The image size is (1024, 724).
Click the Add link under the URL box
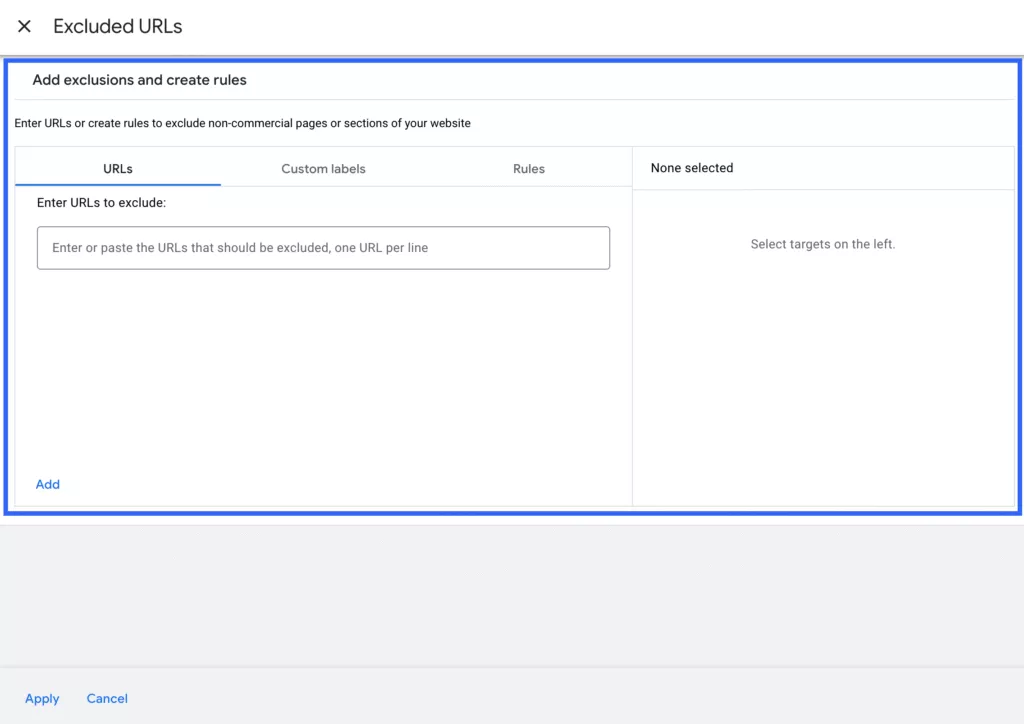click(x=48, y=484)
